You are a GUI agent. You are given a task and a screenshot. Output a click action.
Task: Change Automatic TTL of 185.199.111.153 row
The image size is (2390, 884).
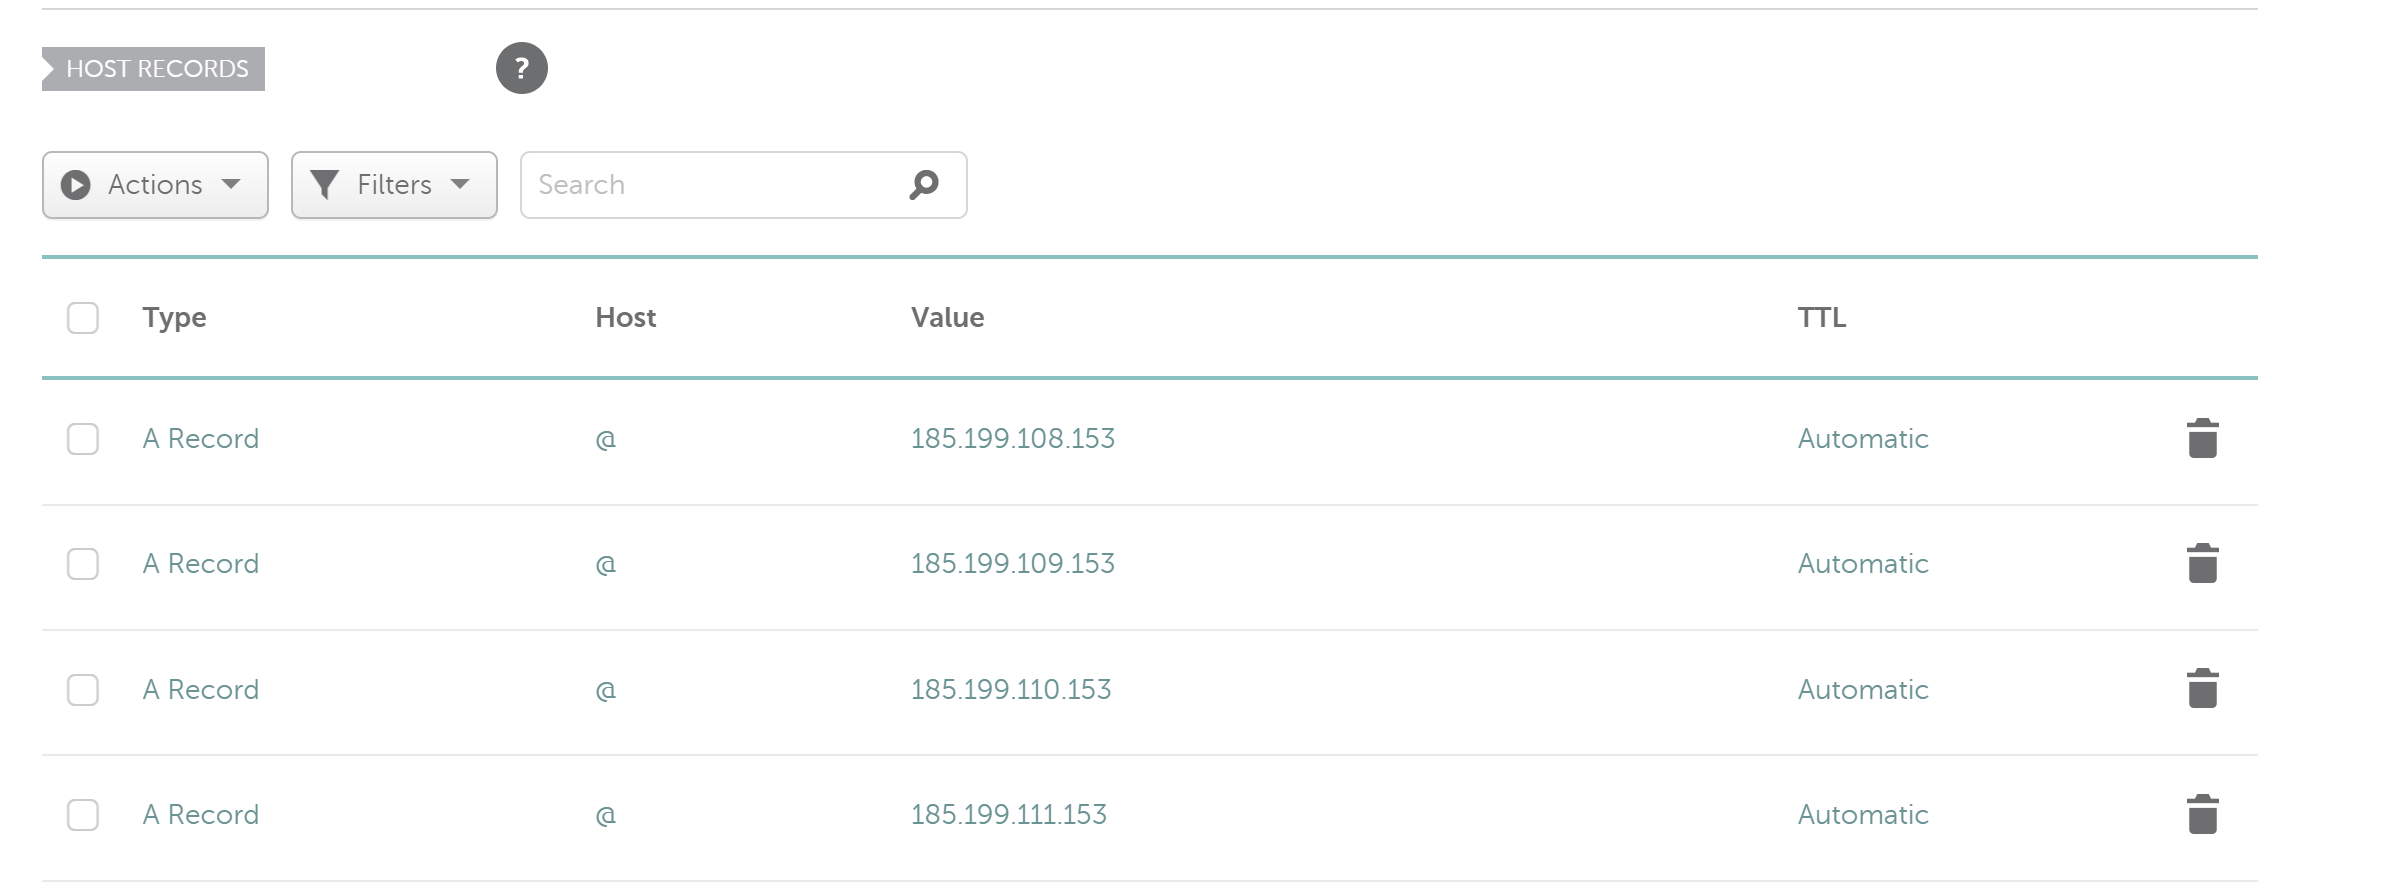point(1863,815)
